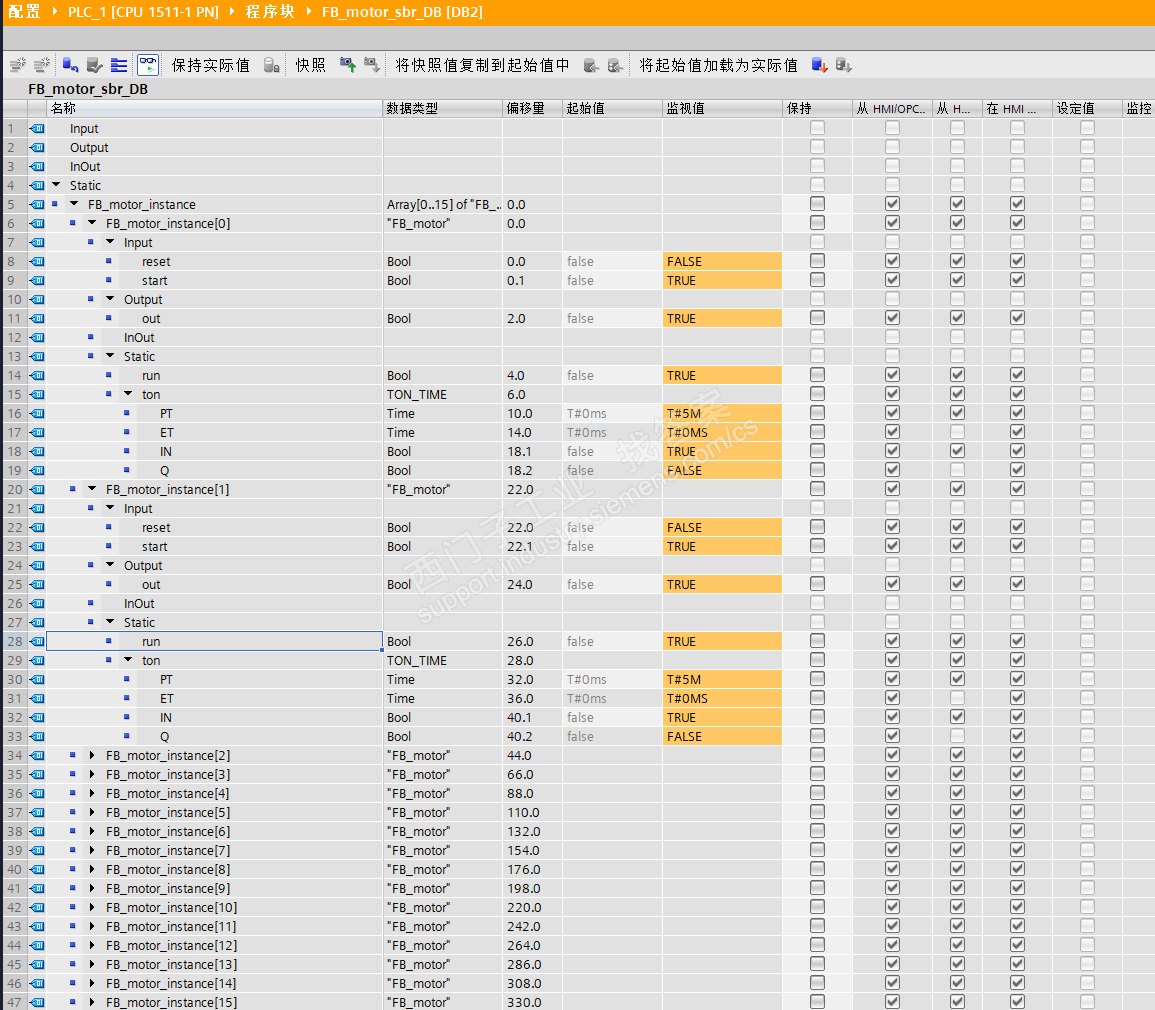
Task: Collapse the top-level Static section
Action: pyautogui.click(x=56, y=186)
